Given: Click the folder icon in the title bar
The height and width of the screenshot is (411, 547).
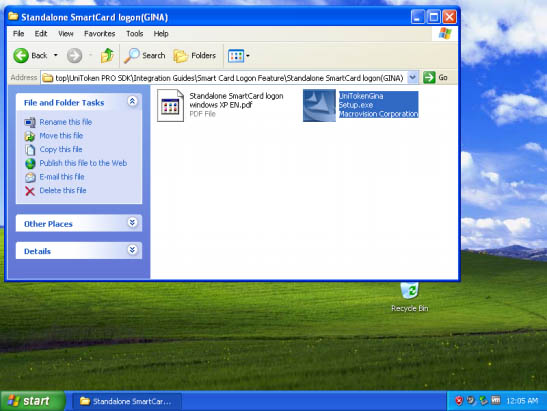Looking at the screenshot, I should [13, 16].
